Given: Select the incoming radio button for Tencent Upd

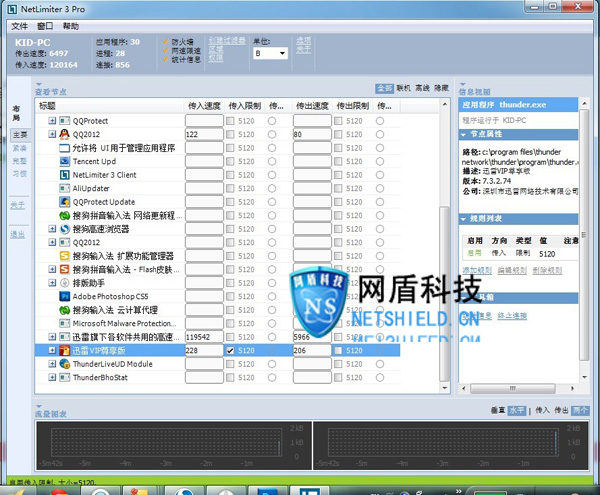Looking at the screenshot, I should (x=272, y=161).
